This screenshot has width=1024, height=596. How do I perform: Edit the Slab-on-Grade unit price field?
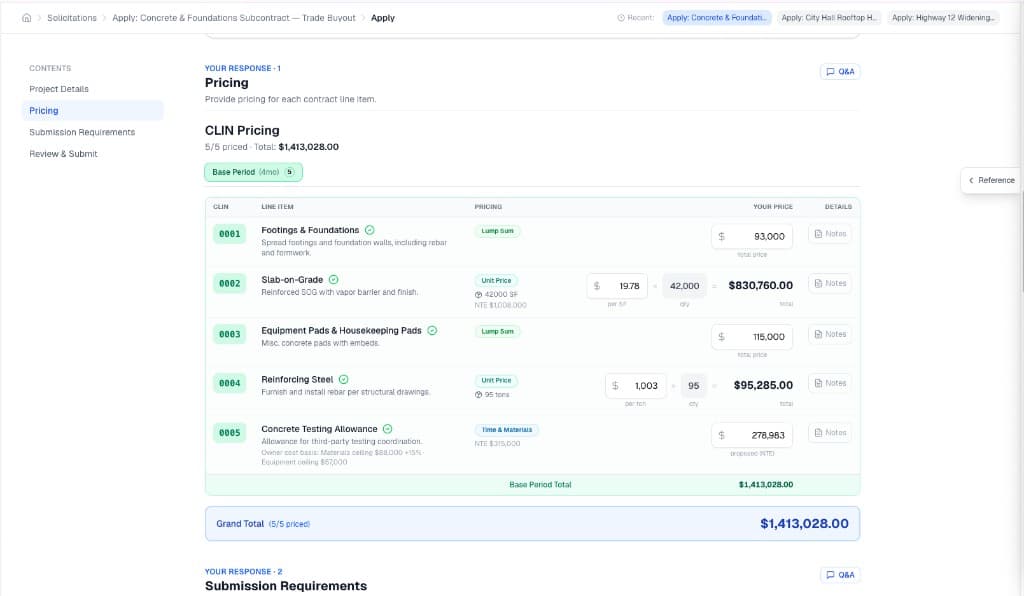coord(617,286)
